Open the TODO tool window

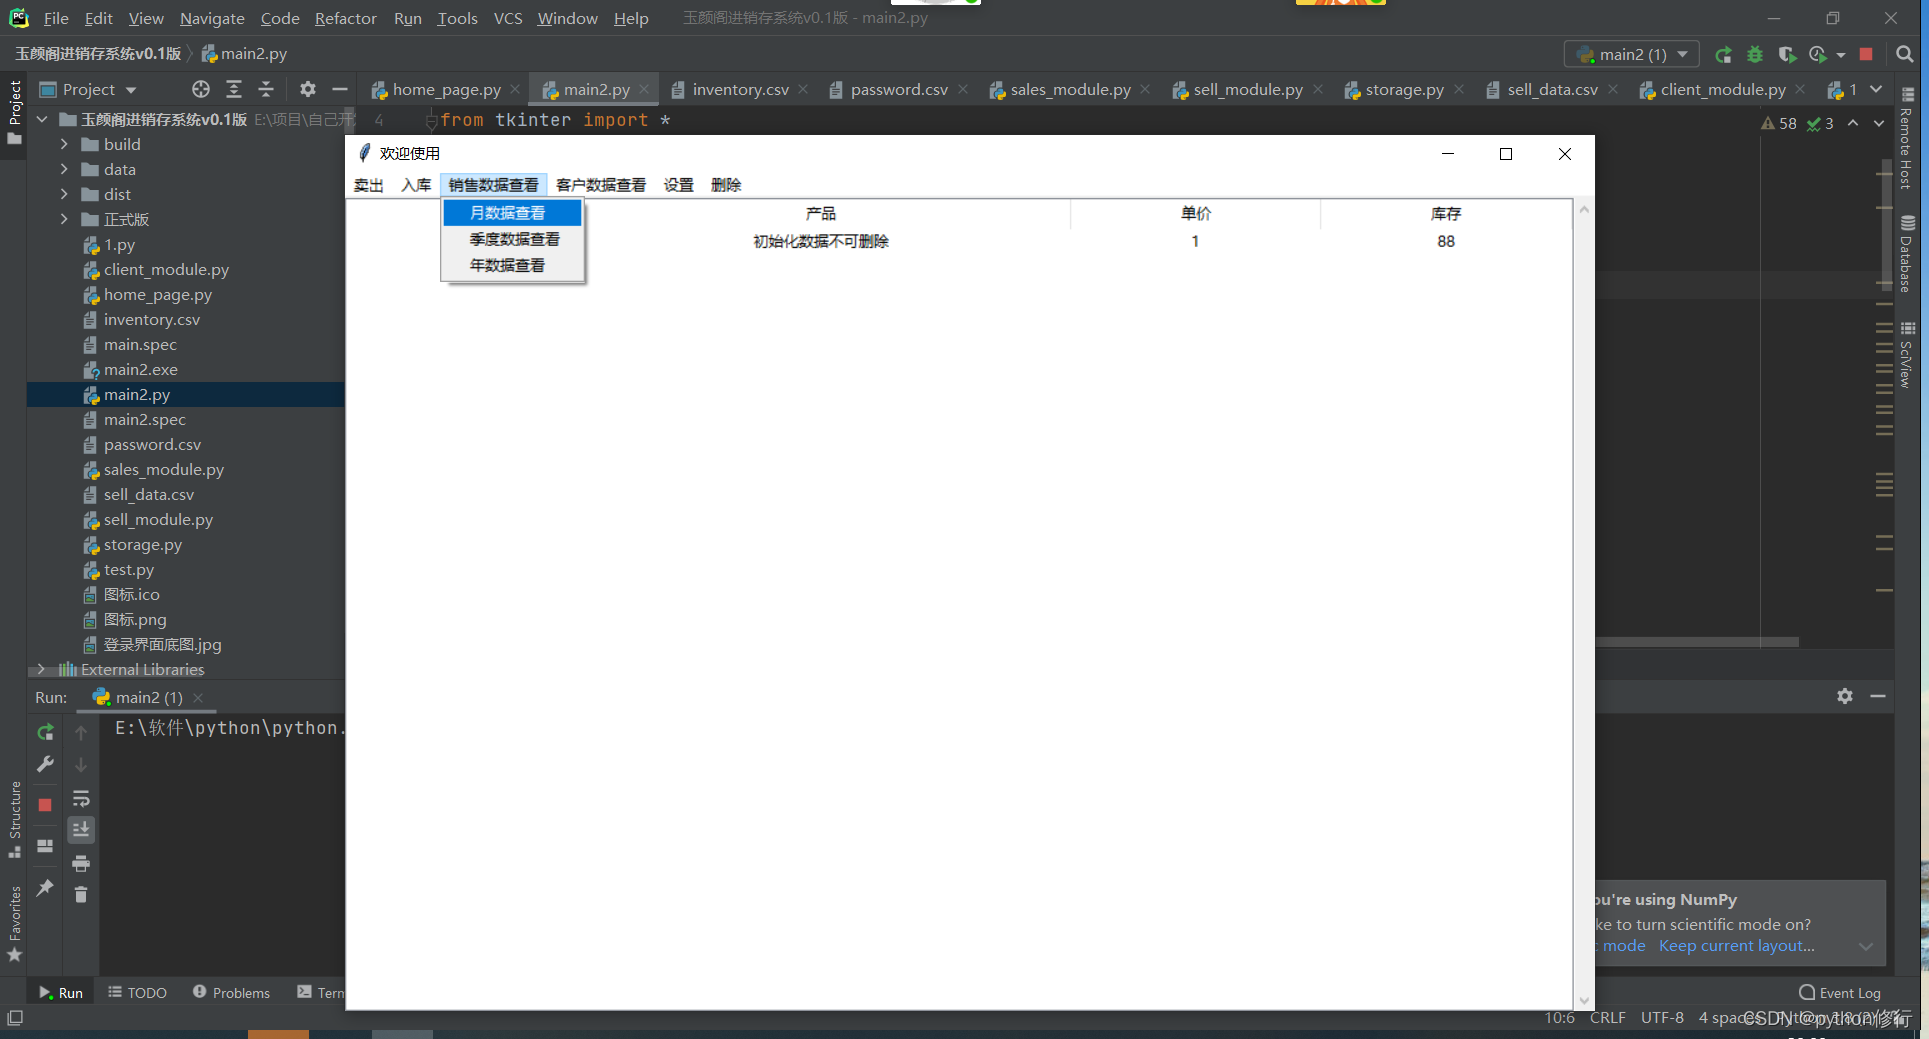coord(138,993)
